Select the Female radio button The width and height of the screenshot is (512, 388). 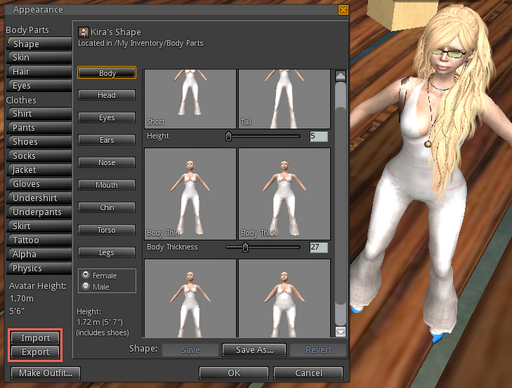(x=86, y=275)
